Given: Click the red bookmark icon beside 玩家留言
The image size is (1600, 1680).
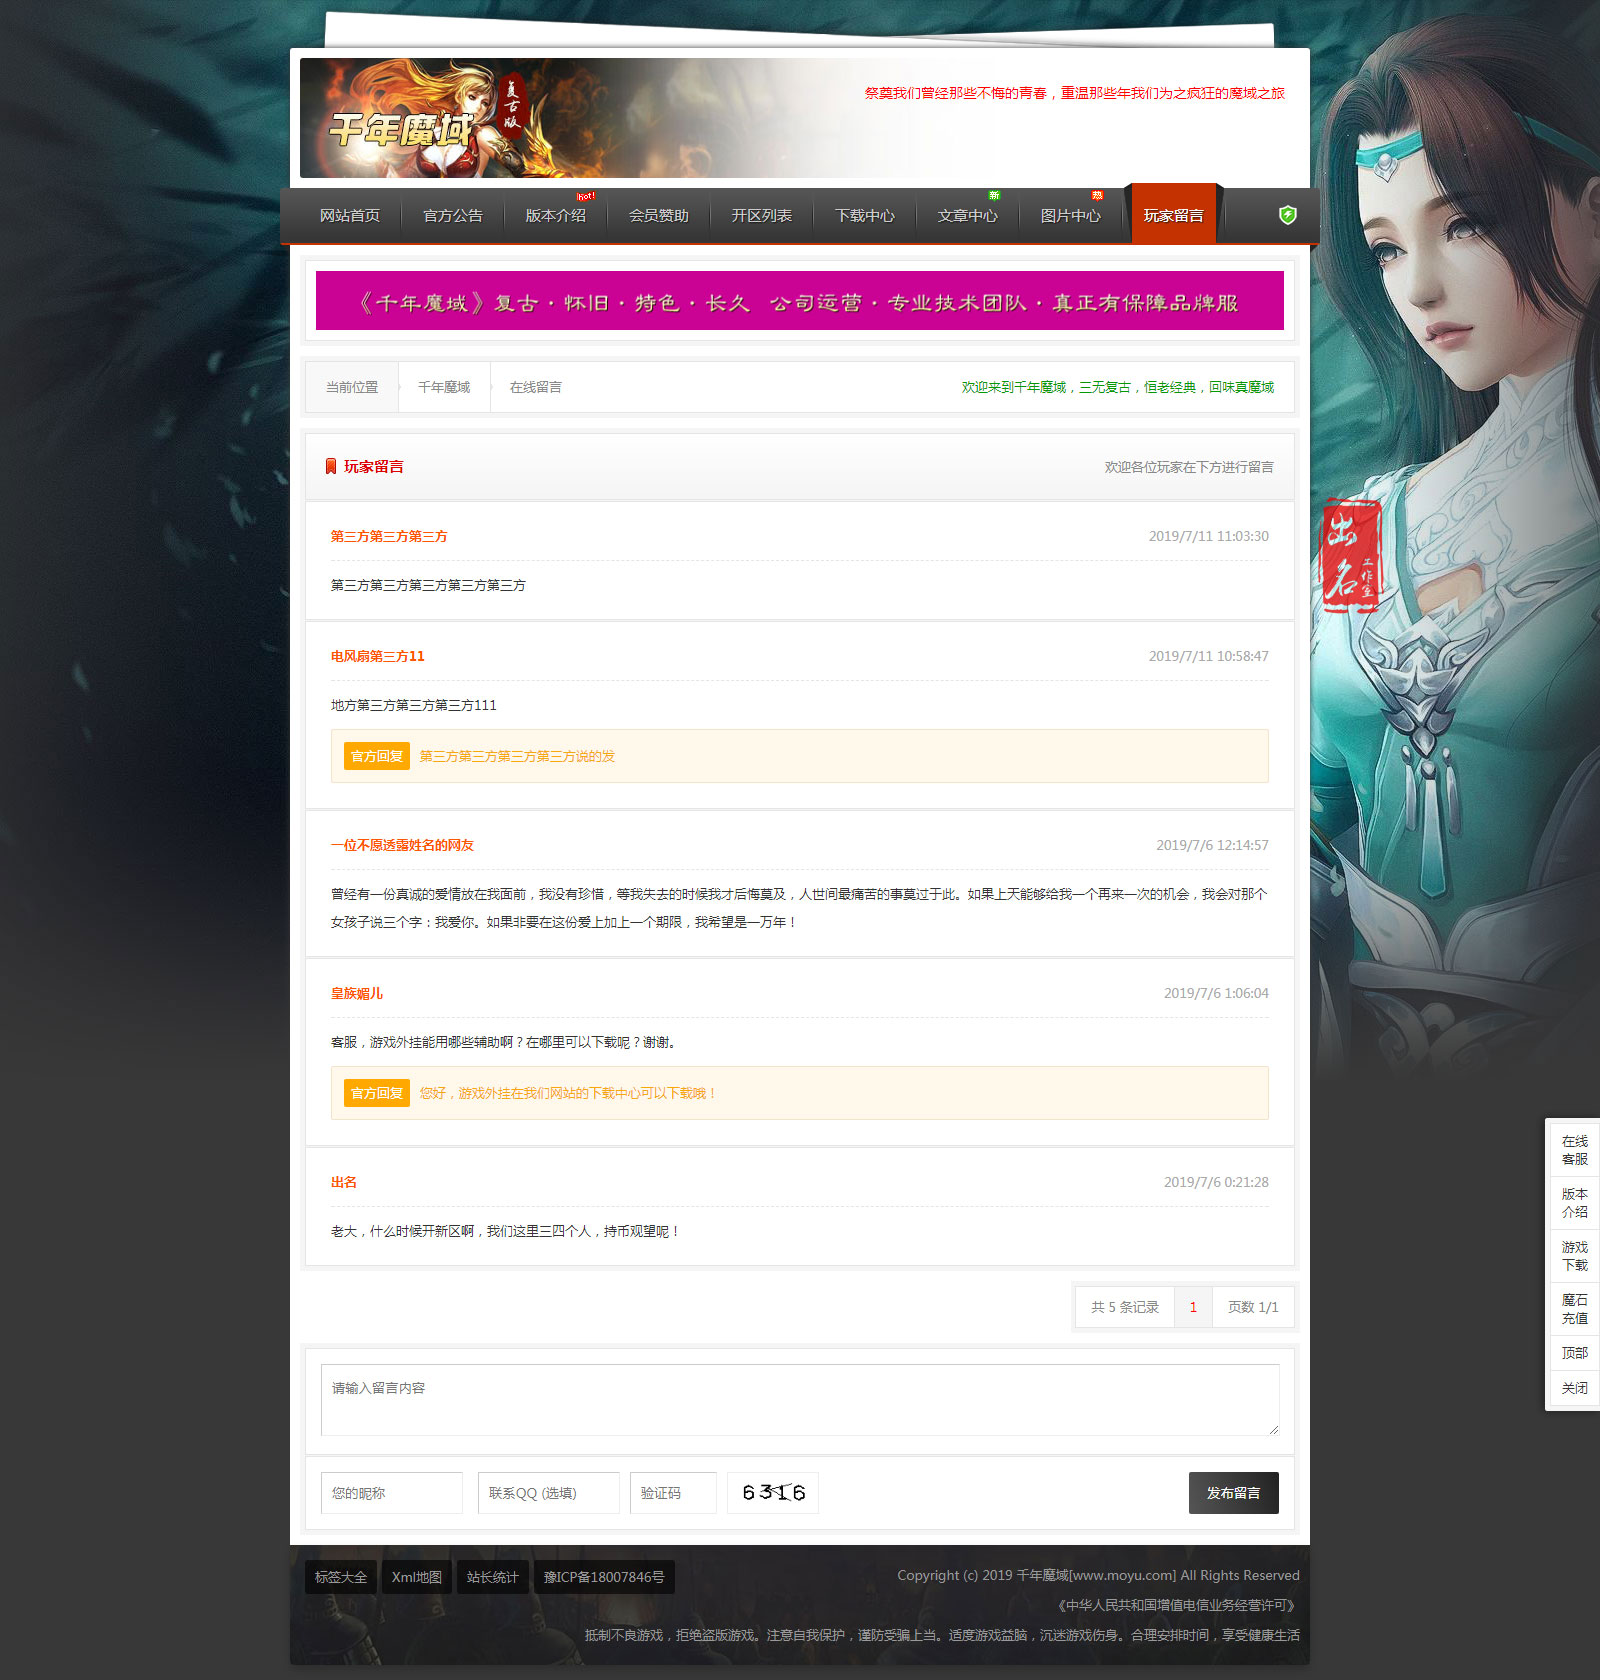Looking at the screenshot, I should 331,467.
